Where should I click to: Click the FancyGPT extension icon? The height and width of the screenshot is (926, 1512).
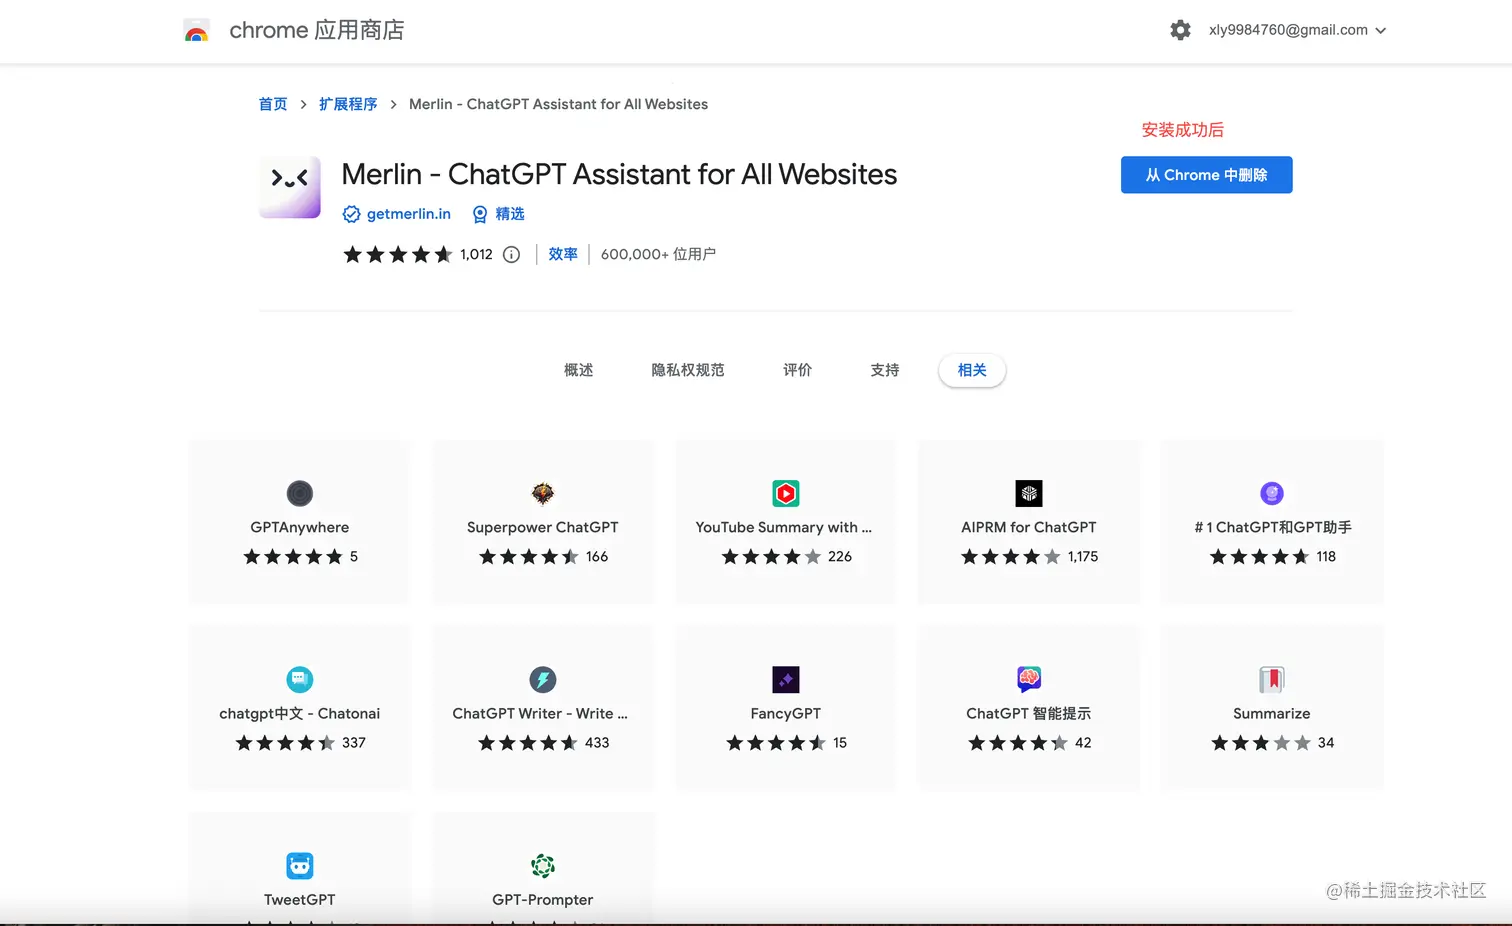pos(786,679)
